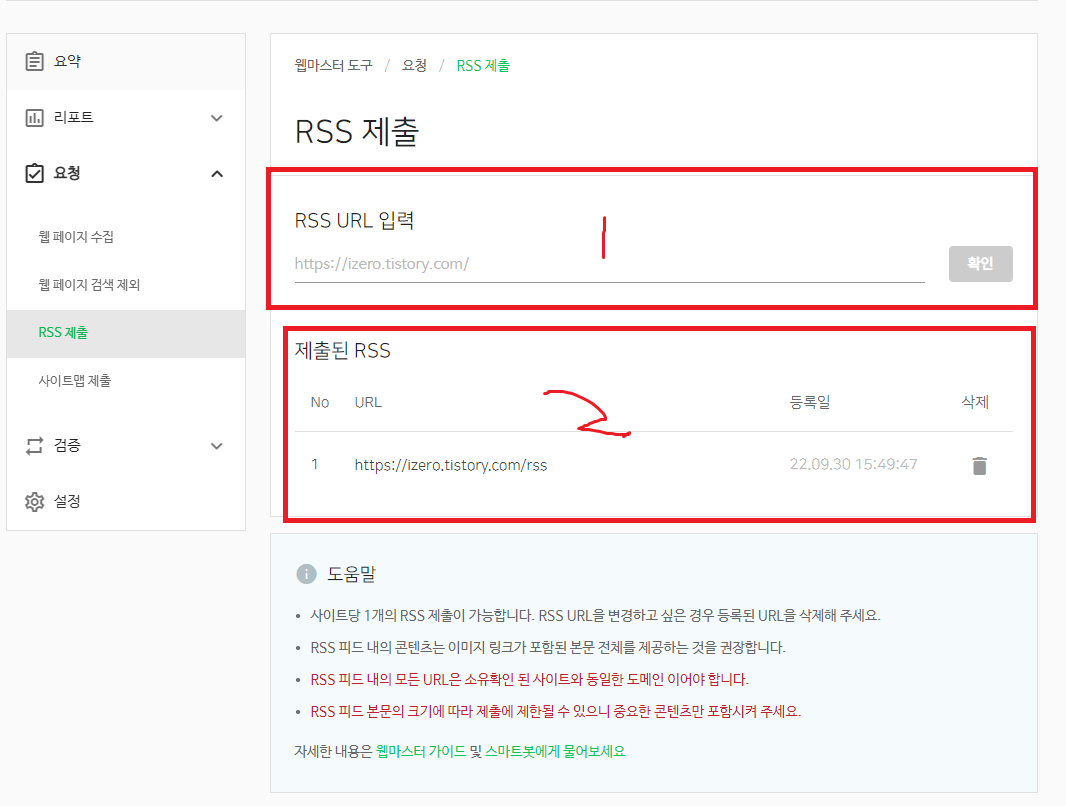
Task: Click the red help line about 본문의 크기
Action: point(555,712)
